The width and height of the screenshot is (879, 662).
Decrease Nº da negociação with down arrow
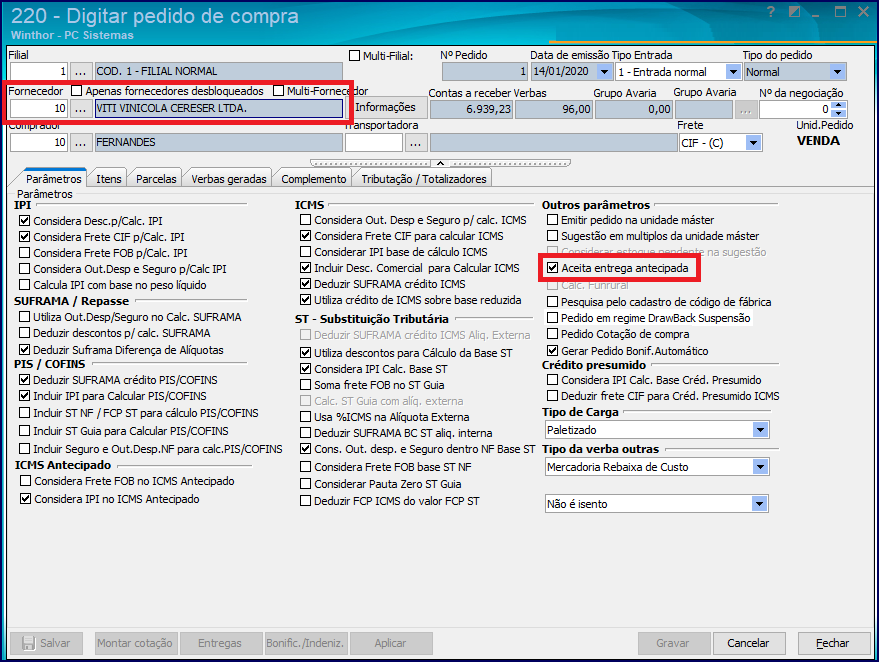pos(839,113)
